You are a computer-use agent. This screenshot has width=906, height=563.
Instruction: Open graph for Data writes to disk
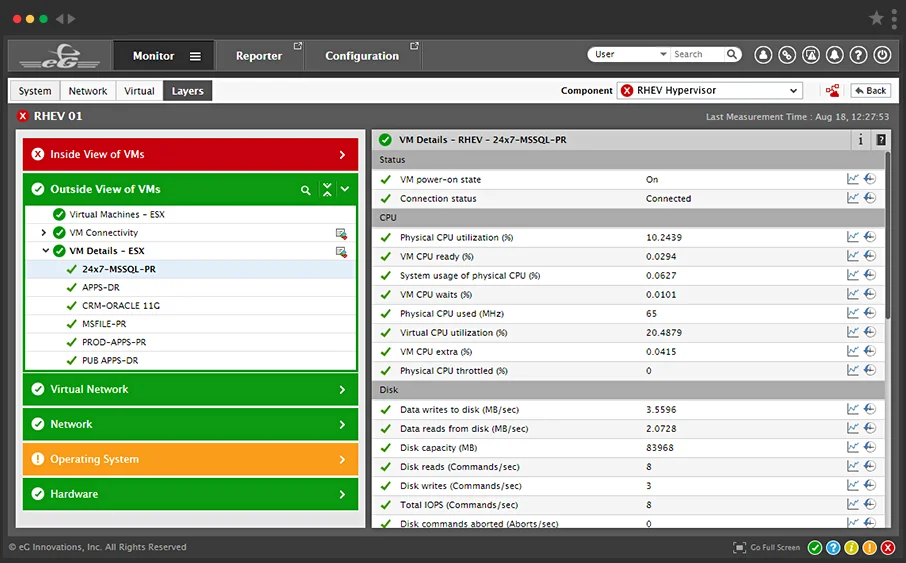pyautogui.click(x=852, y=409)
